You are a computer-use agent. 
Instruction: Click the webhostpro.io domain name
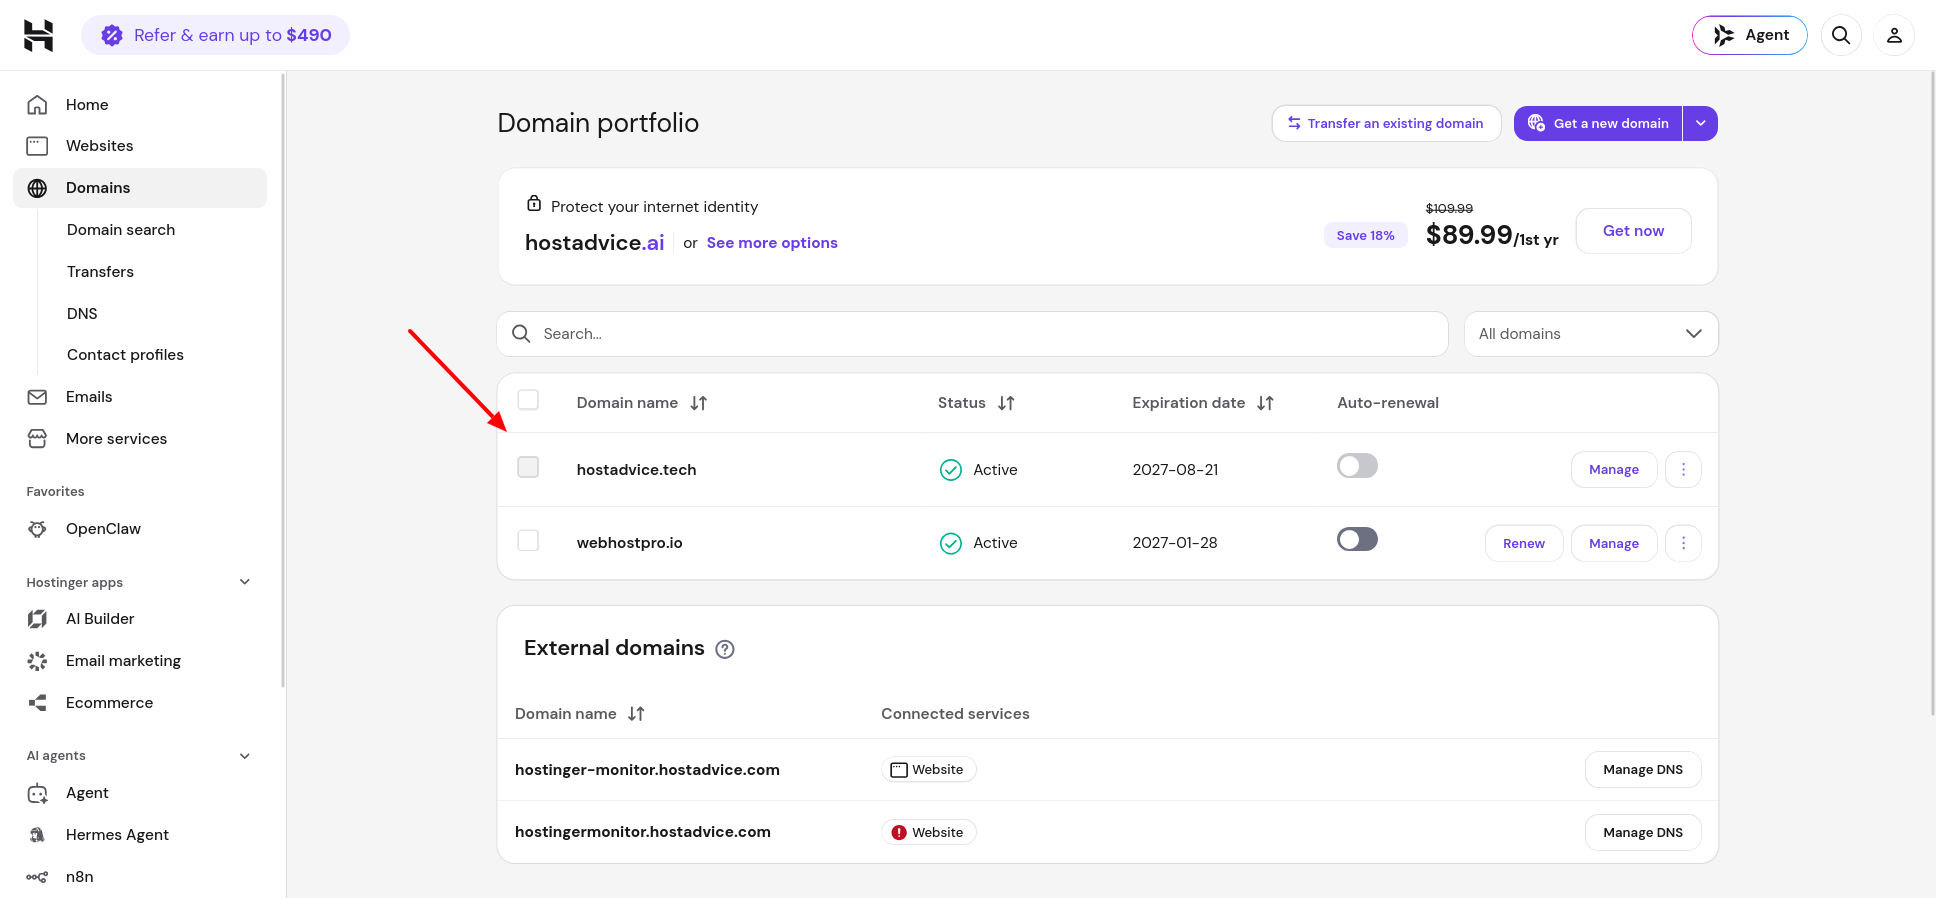pos(629,543)
